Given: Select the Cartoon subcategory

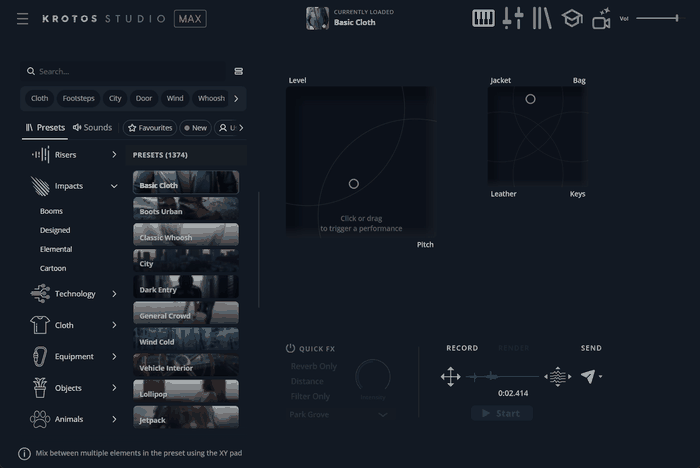Looking at the screenshot, I should pos(53,268).
